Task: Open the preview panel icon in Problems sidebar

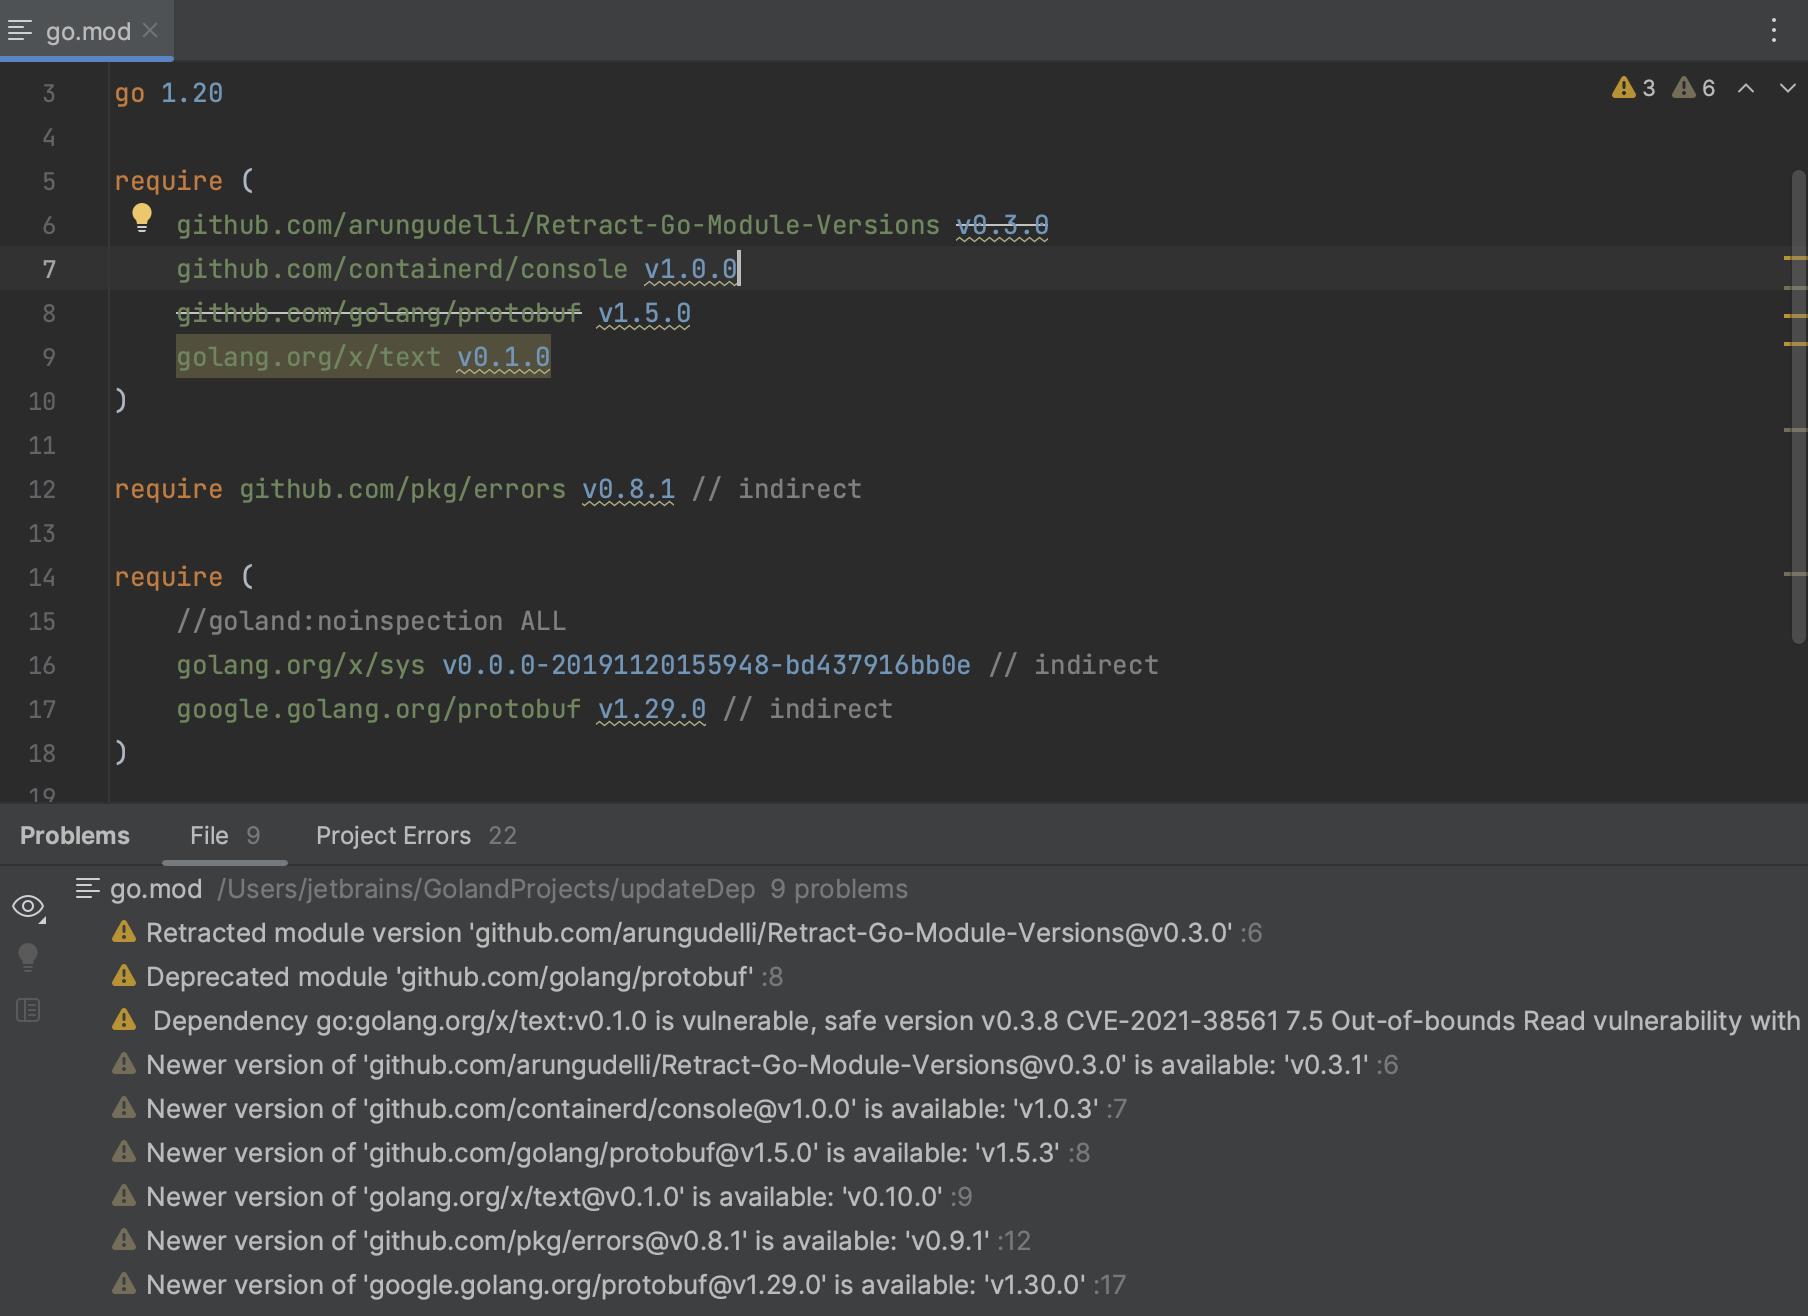Action: point(28,1010)
